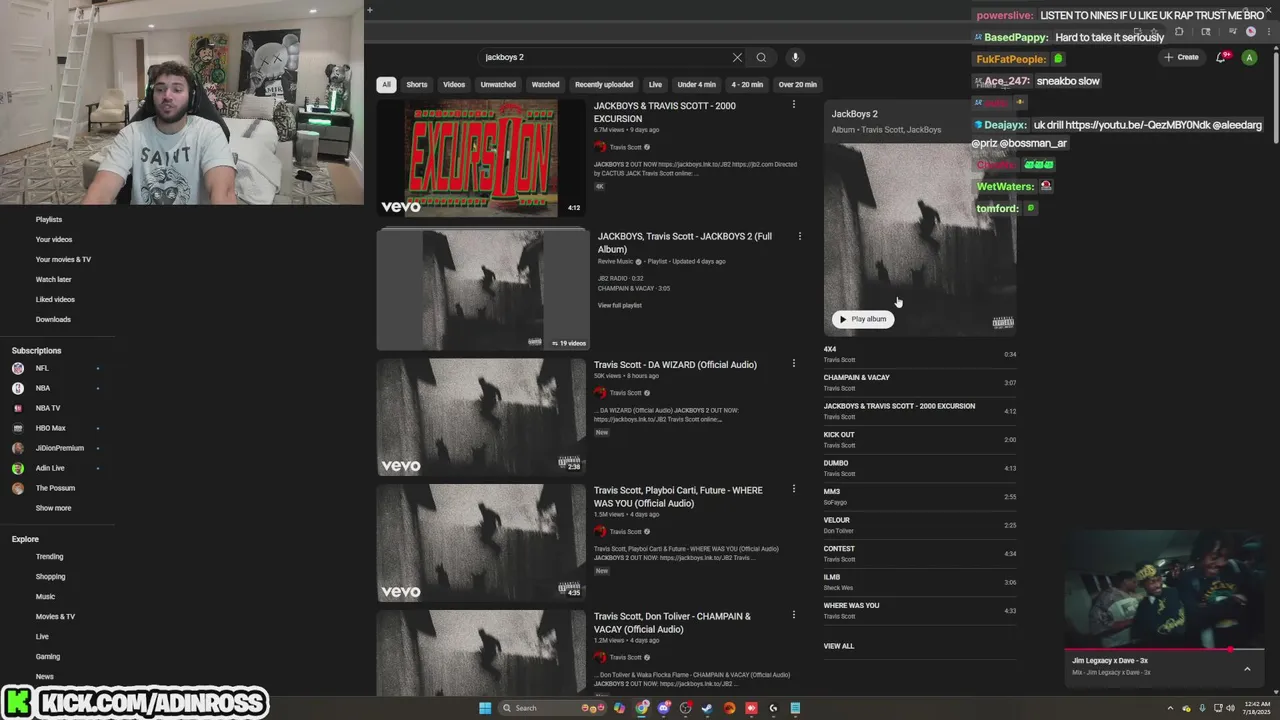Expand Subscriptions list with Show more
Viewport: 1280px width, 720px height.
53,508
